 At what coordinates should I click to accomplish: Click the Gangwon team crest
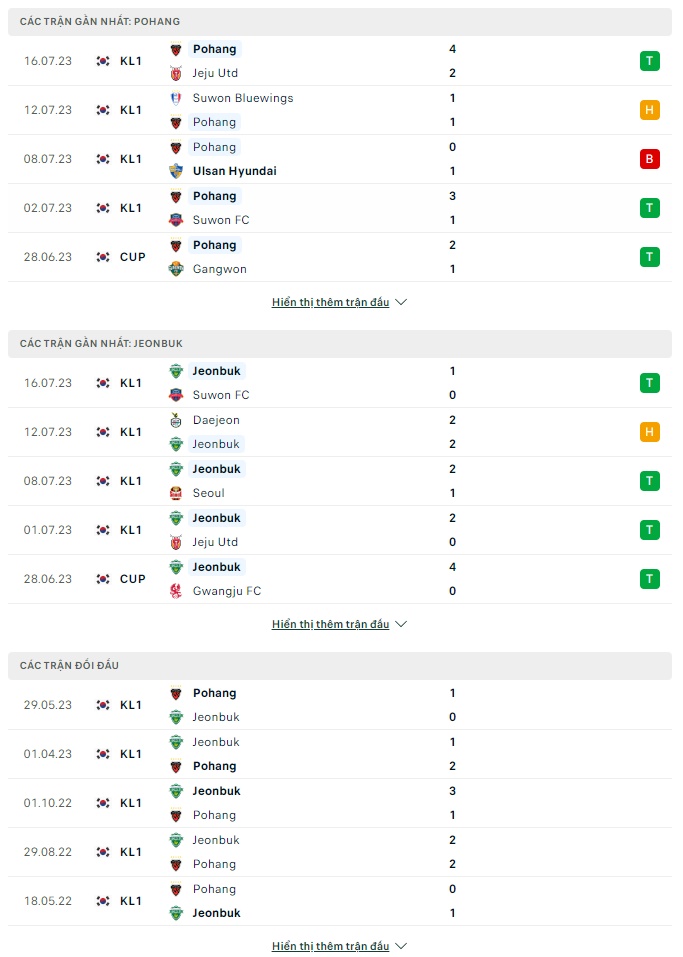pos(177,269)
